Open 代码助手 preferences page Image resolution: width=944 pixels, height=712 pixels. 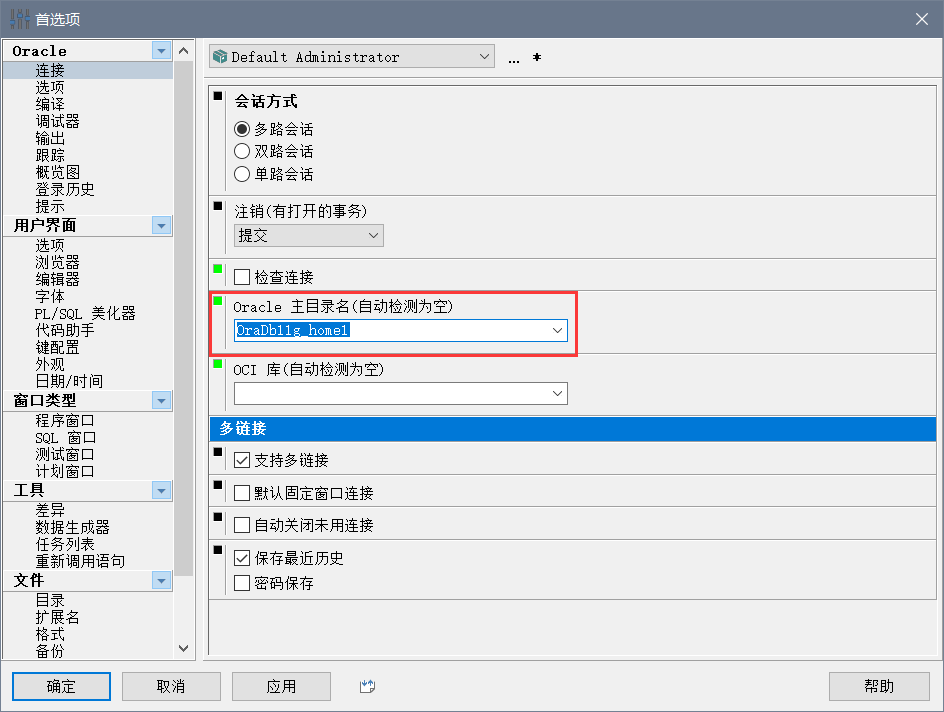click(65, 330)
